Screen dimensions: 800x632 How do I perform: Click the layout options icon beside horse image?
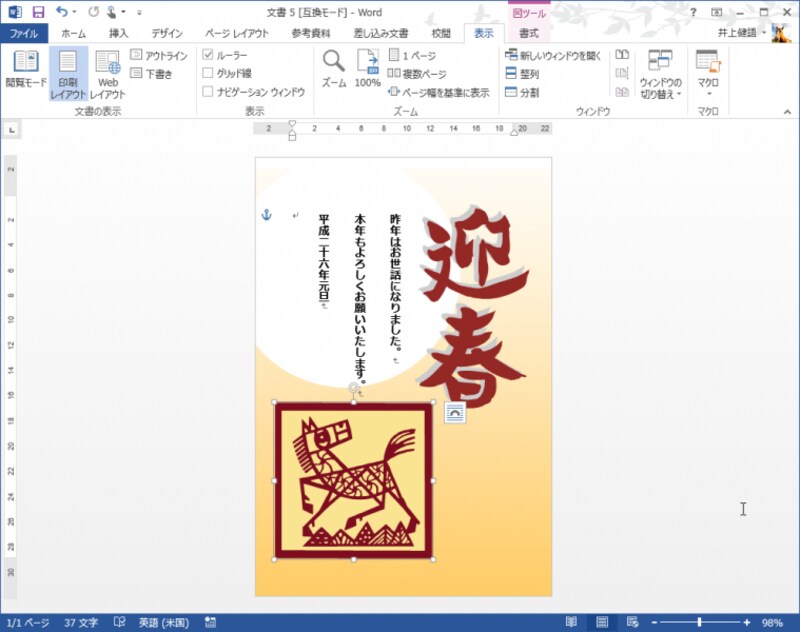pyautogui.click(x=454, y=413)
